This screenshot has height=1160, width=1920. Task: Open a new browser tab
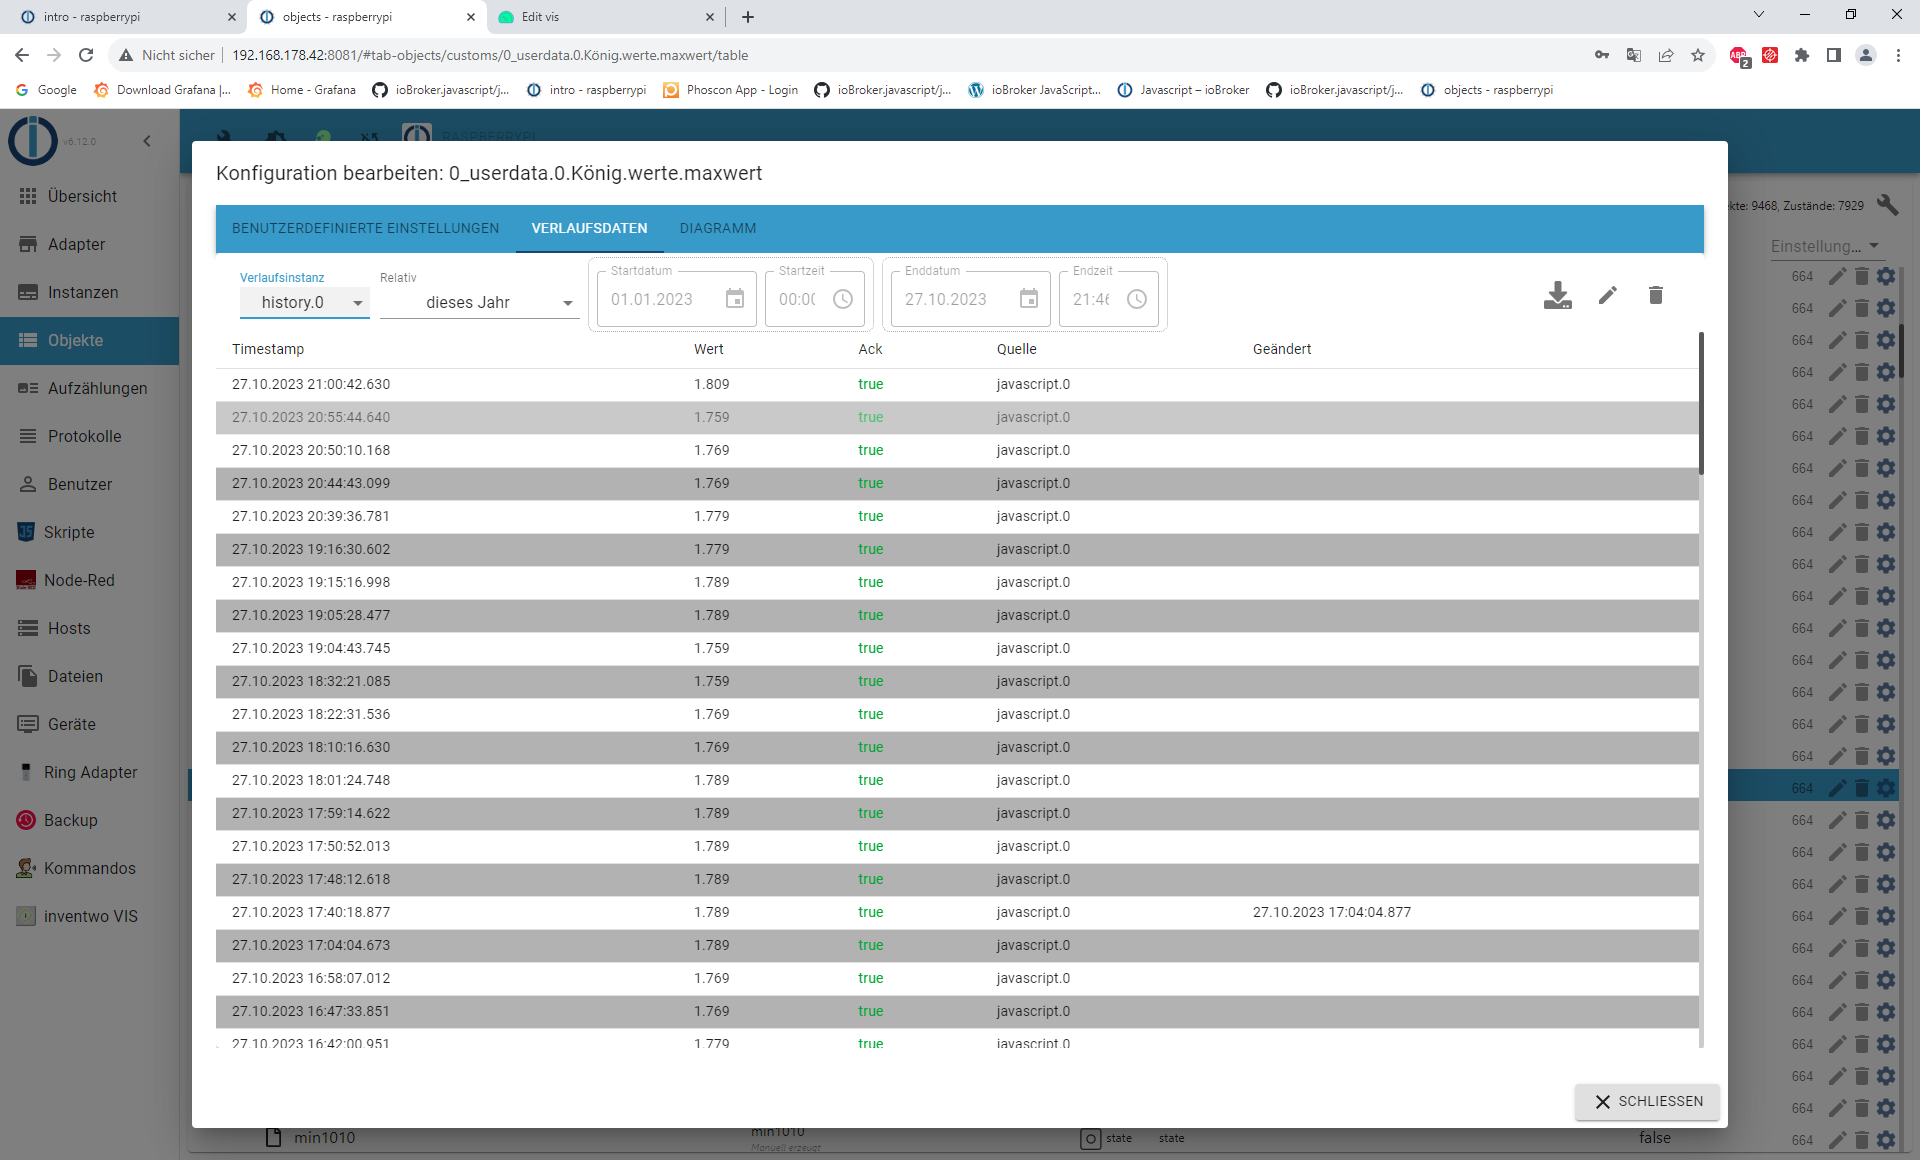click(748, 17)
